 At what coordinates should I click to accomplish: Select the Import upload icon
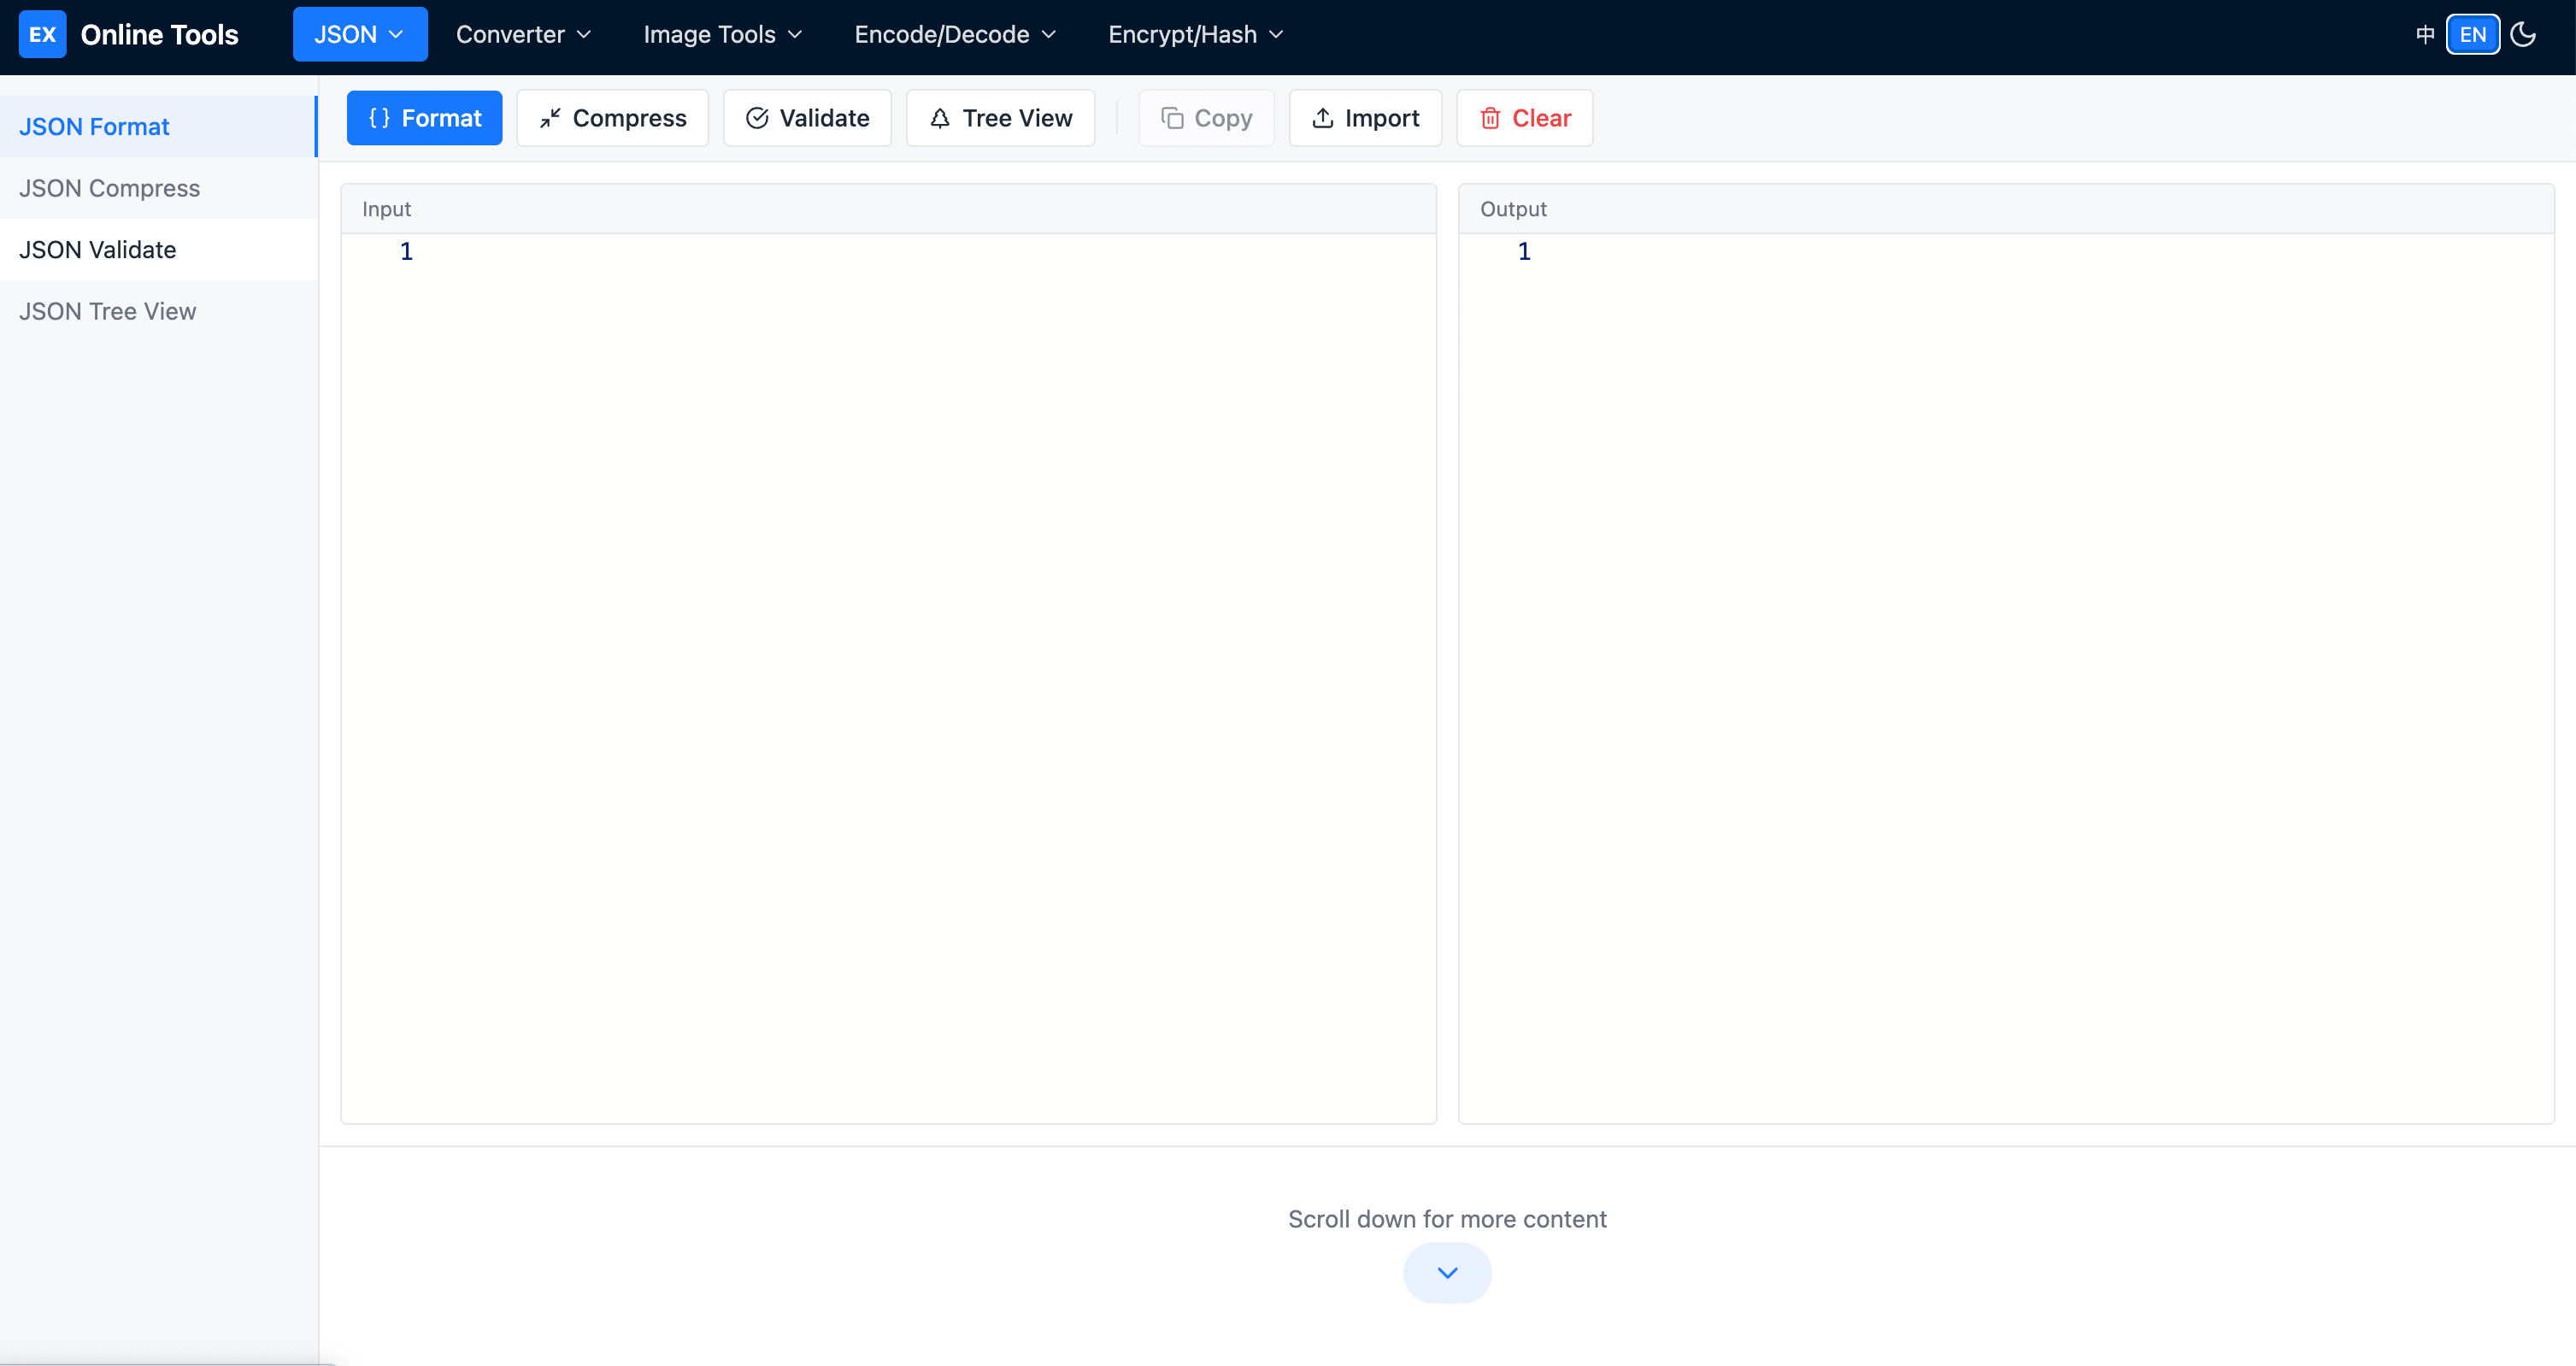pyautogui.click(x=1322, y=117)
